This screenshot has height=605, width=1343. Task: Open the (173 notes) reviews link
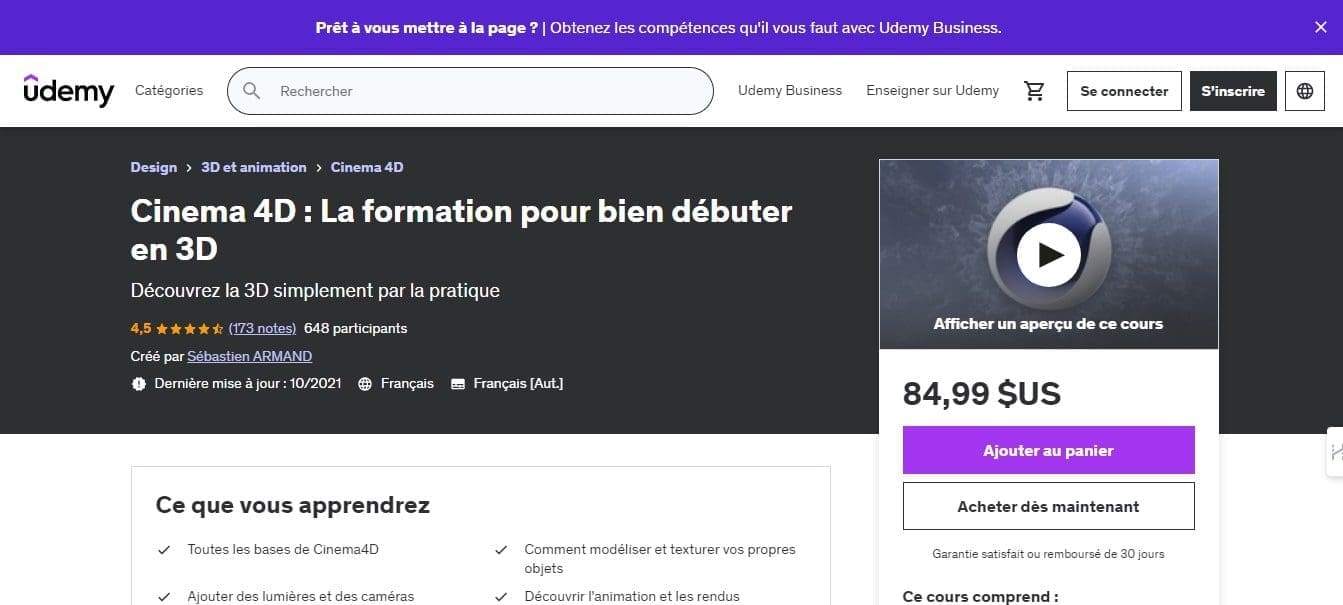click(x=262, y=328)
